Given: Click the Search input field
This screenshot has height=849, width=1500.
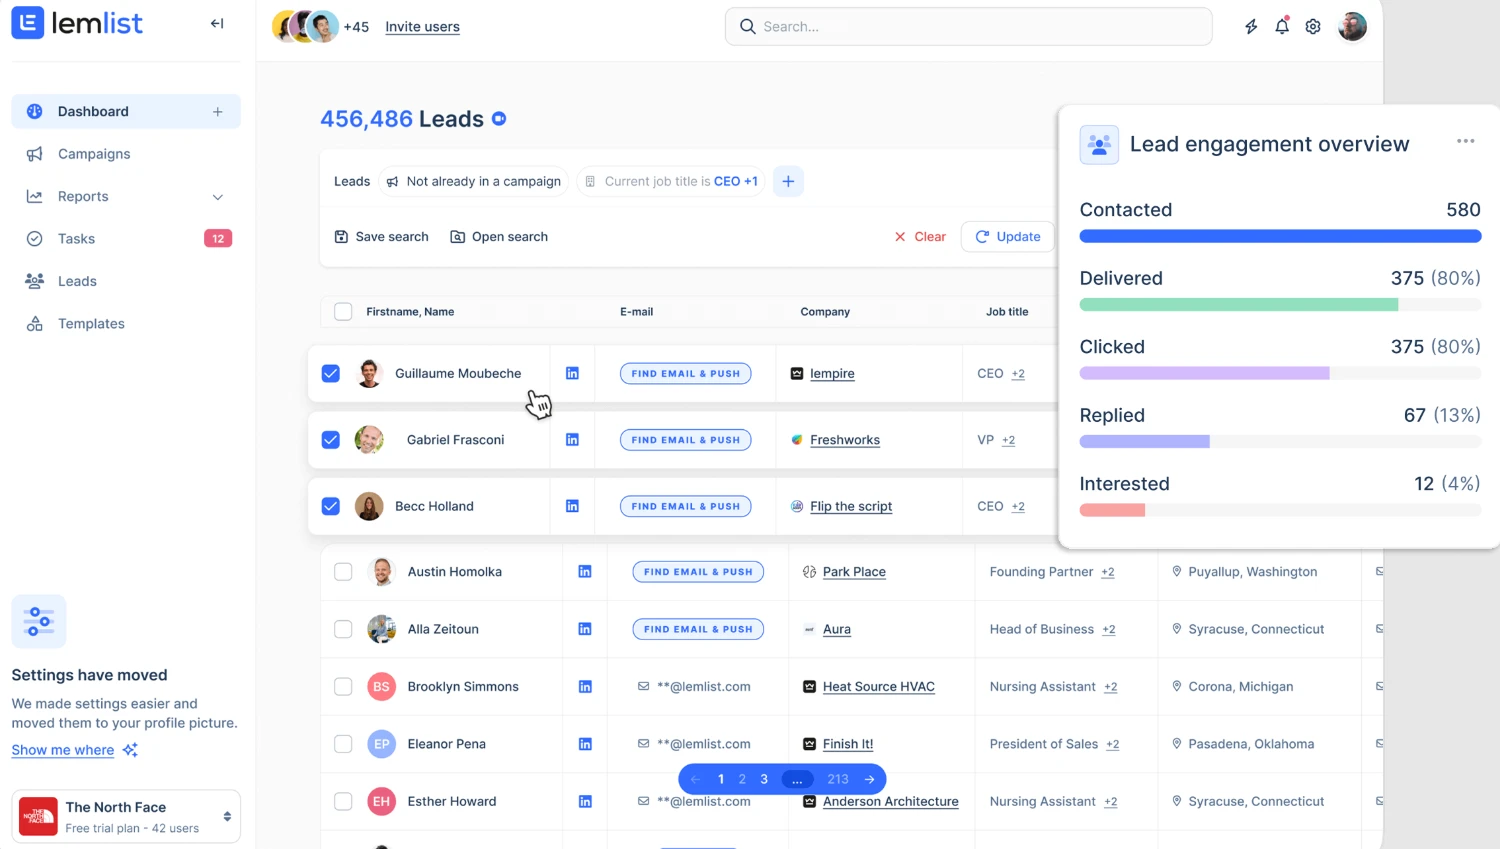Looking at the screenshot, I should coord(968,27).
